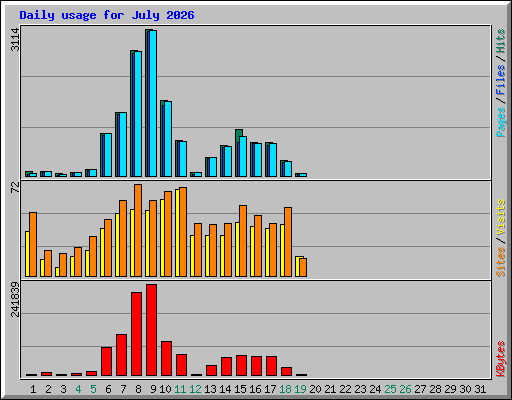Select day 8 on the date axis
The image size is (512, 400).
click(x=138, y=389)
